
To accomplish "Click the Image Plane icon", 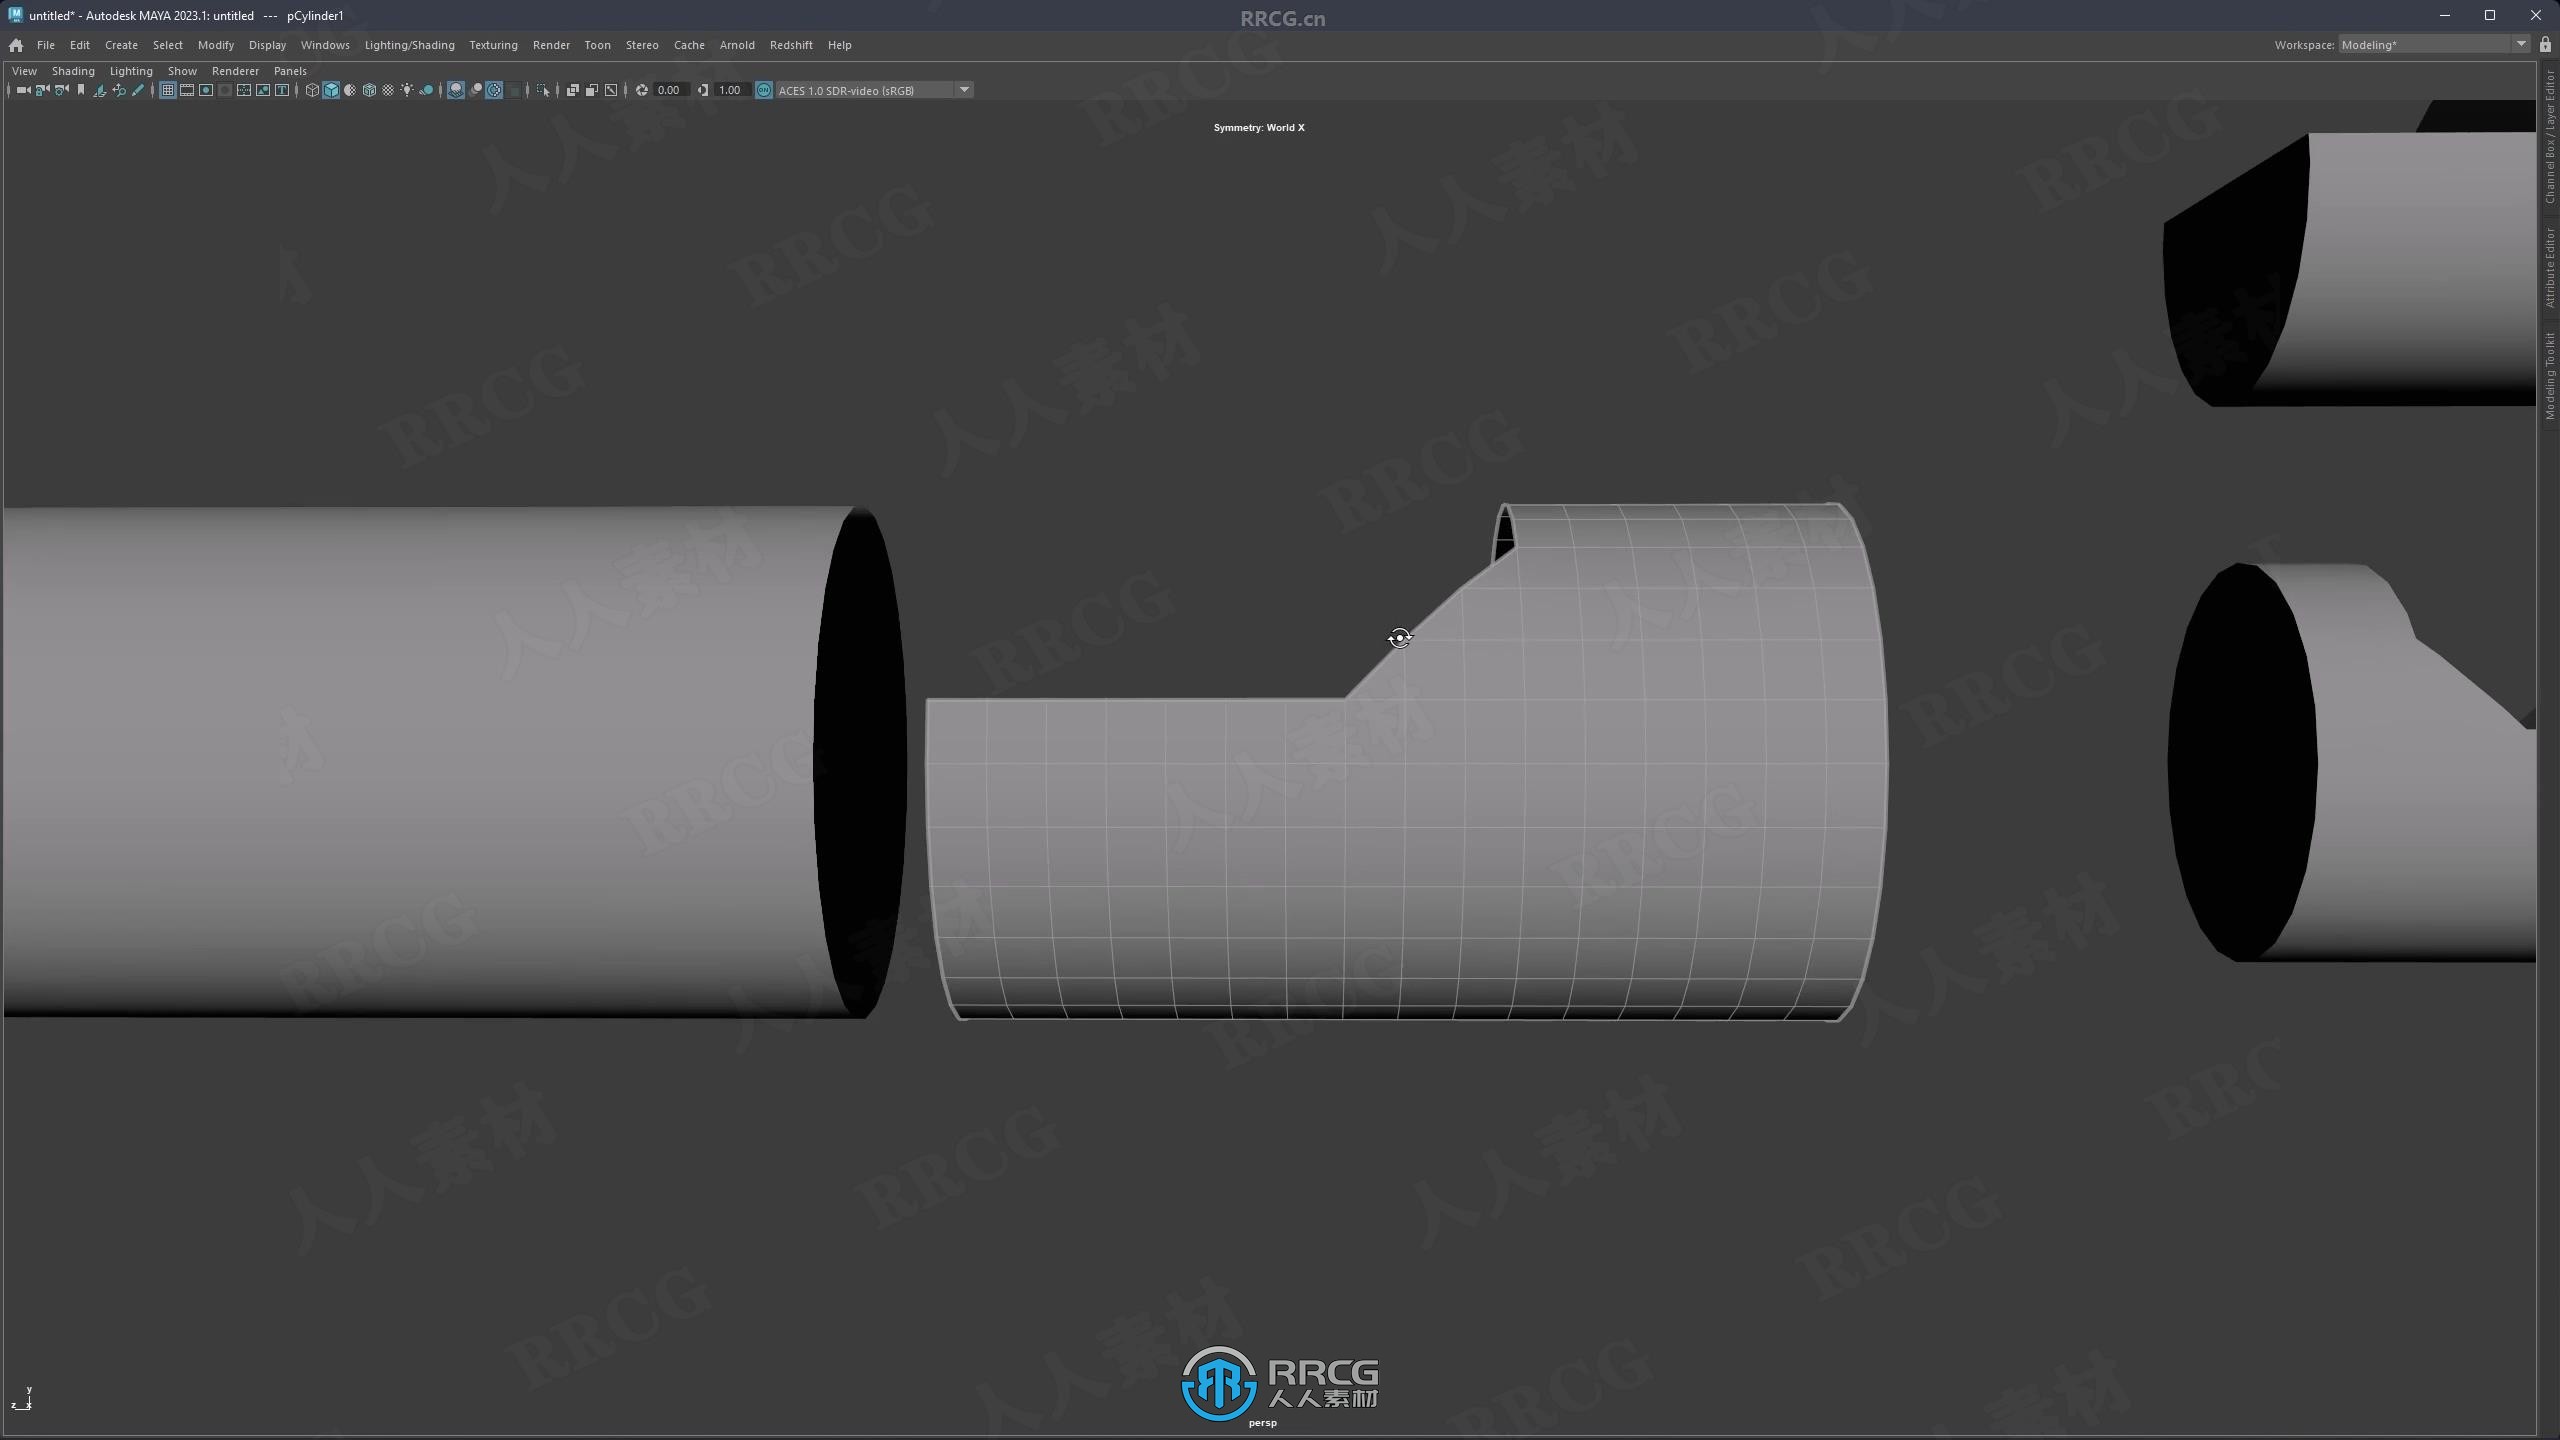I will (x=99, y=90).
